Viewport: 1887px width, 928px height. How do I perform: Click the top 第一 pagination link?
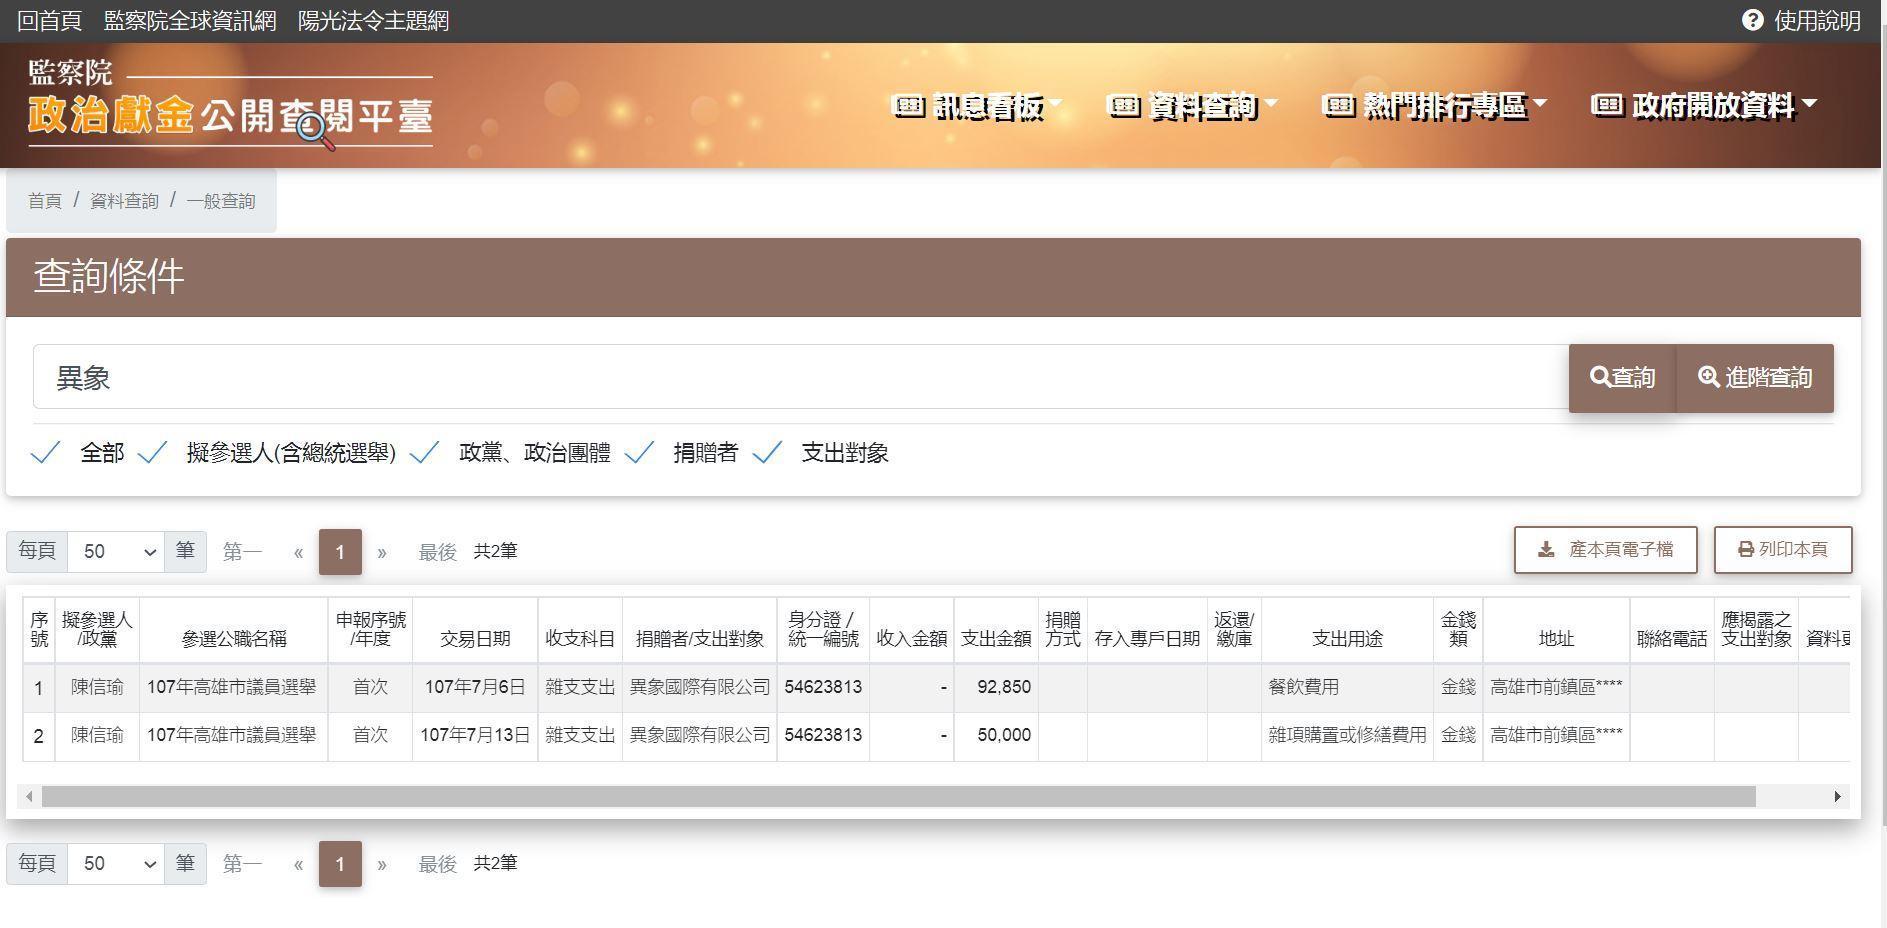click(x=242, y=552)
